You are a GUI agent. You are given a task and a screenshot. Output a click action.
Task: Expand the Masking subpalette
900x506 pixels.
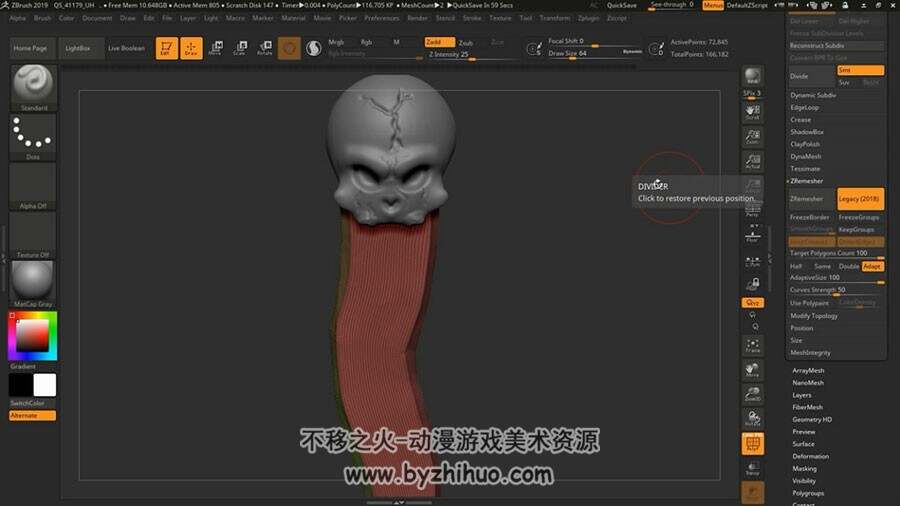[x=804, y=469]
